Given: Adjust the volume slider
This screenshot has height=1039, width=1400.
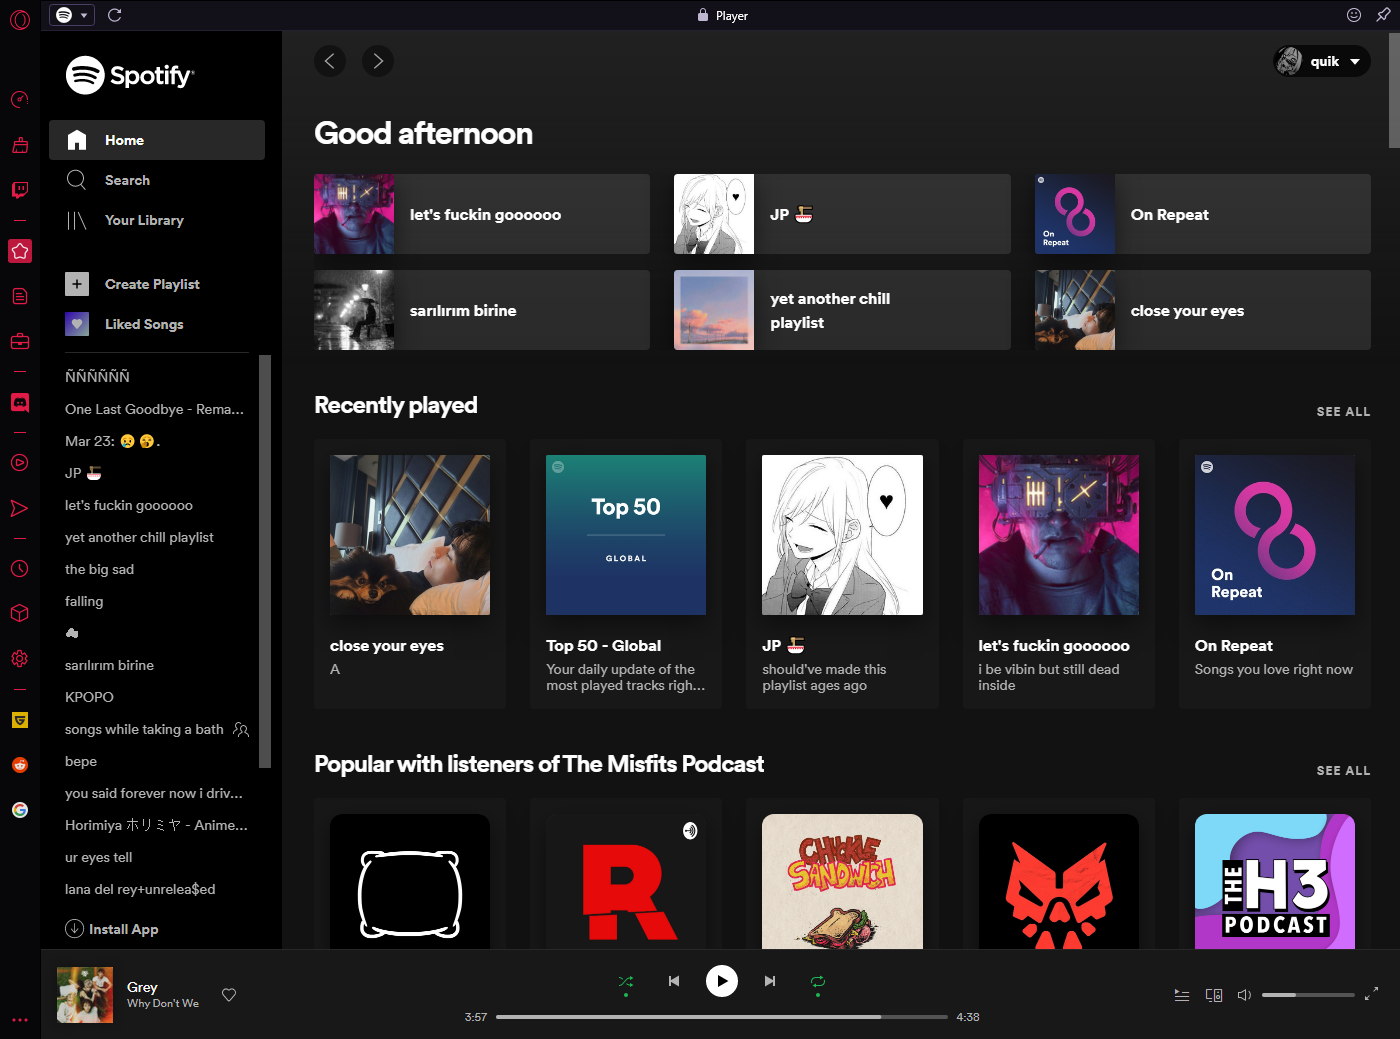Looking at the screenshot, I should [1308, 995].
